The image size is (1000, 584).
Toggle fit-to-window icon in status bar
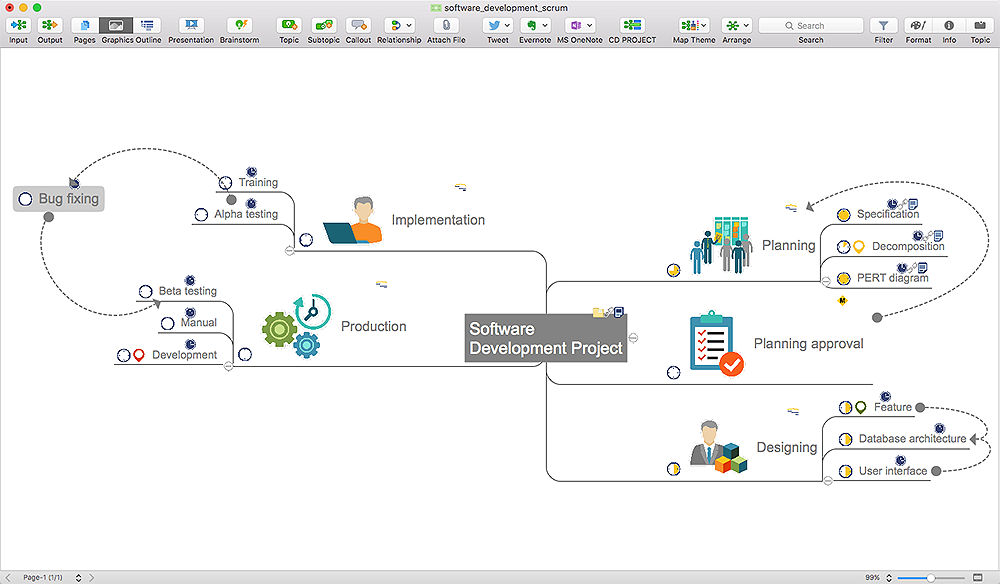978,578
